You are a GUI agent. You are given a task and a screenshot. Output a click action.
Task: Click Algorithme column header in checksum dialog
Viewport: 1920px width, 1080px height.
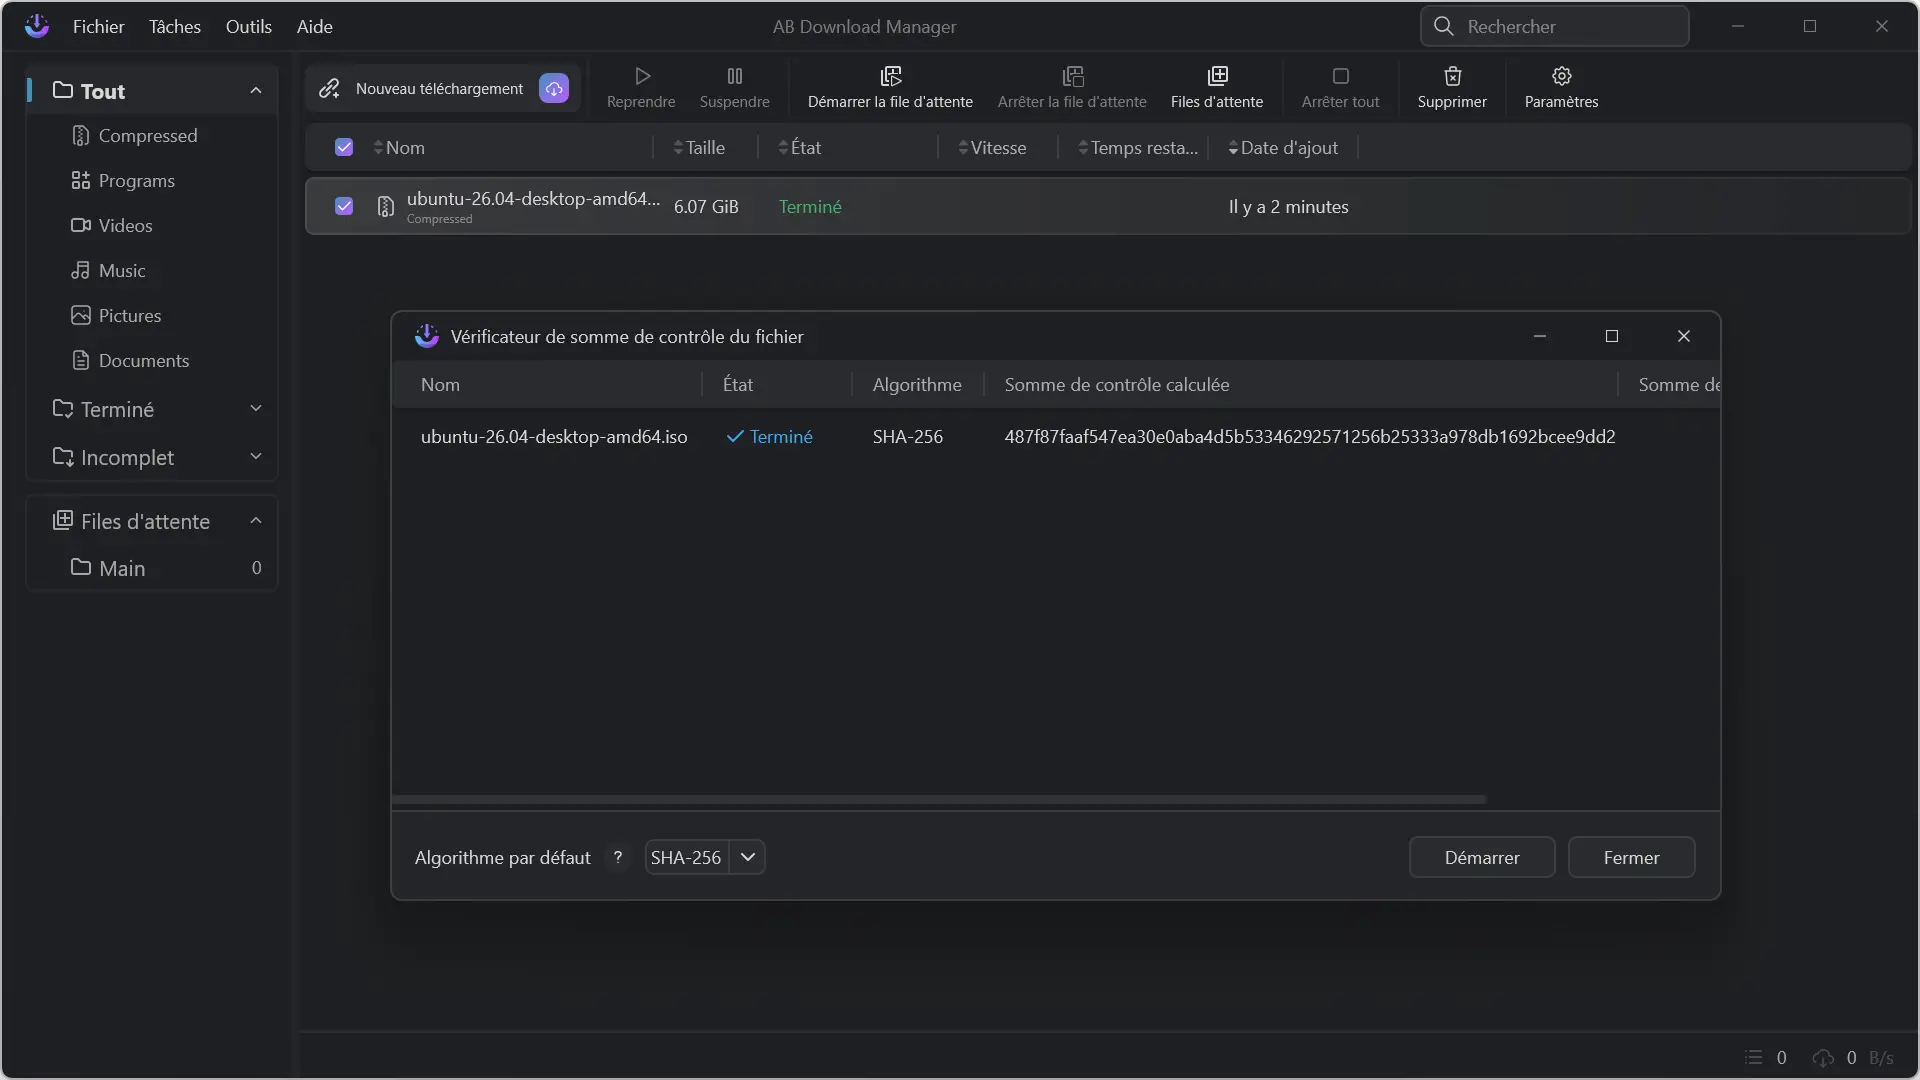917,385
